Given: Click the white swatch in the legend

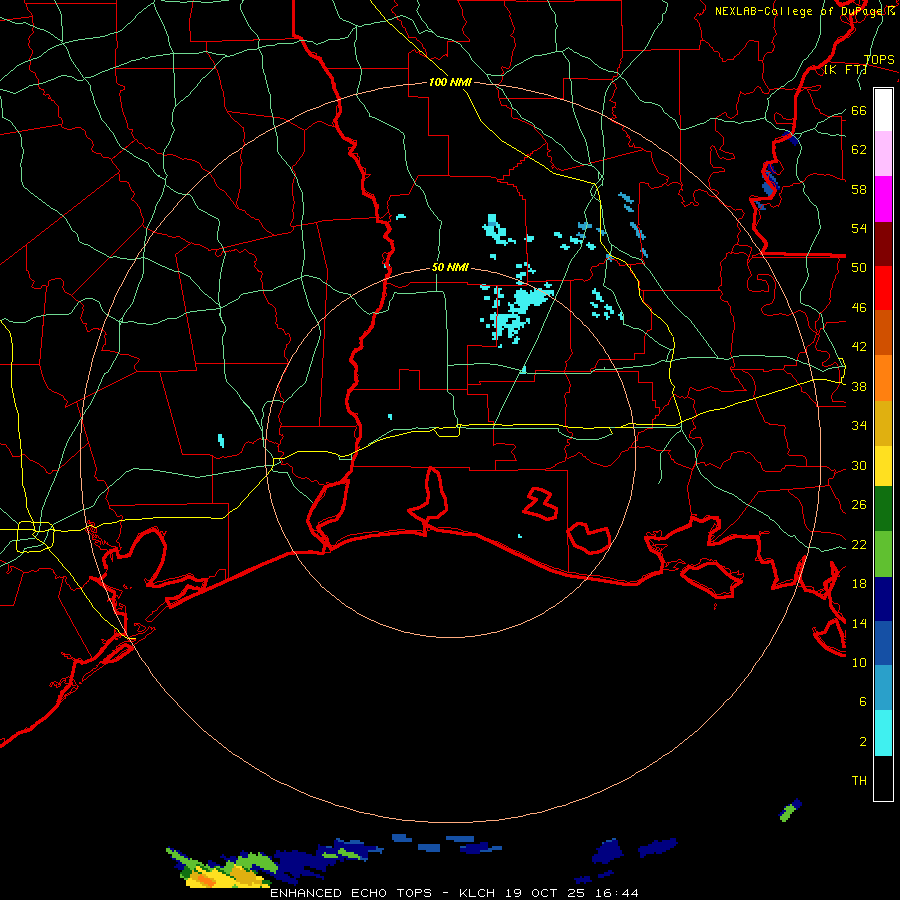Looking at the screenshot, I should coord(883,110).
